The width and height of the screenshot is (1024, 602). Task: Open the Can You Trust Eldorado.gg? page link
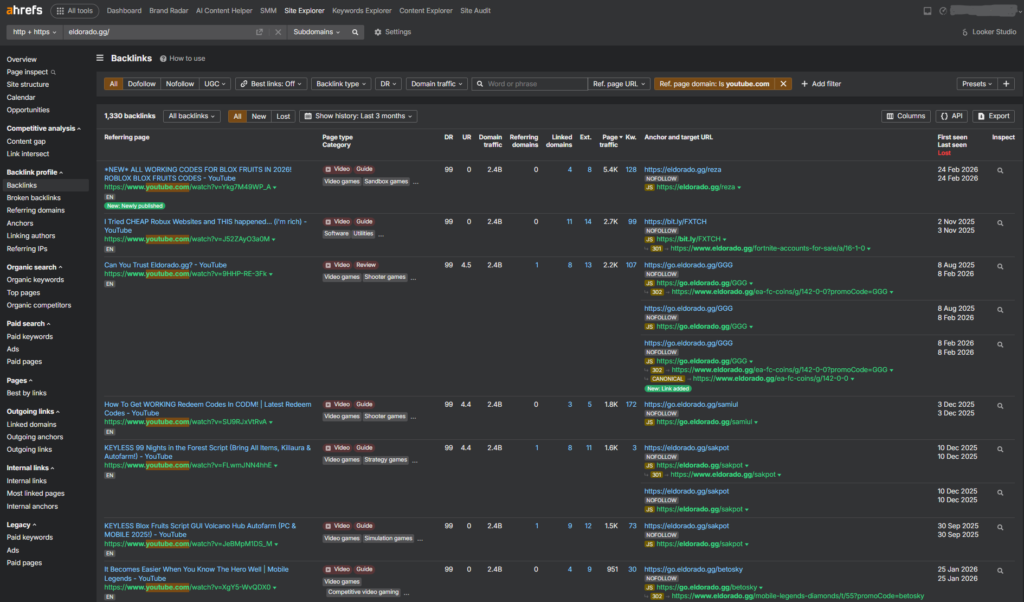tap(165, 265)
